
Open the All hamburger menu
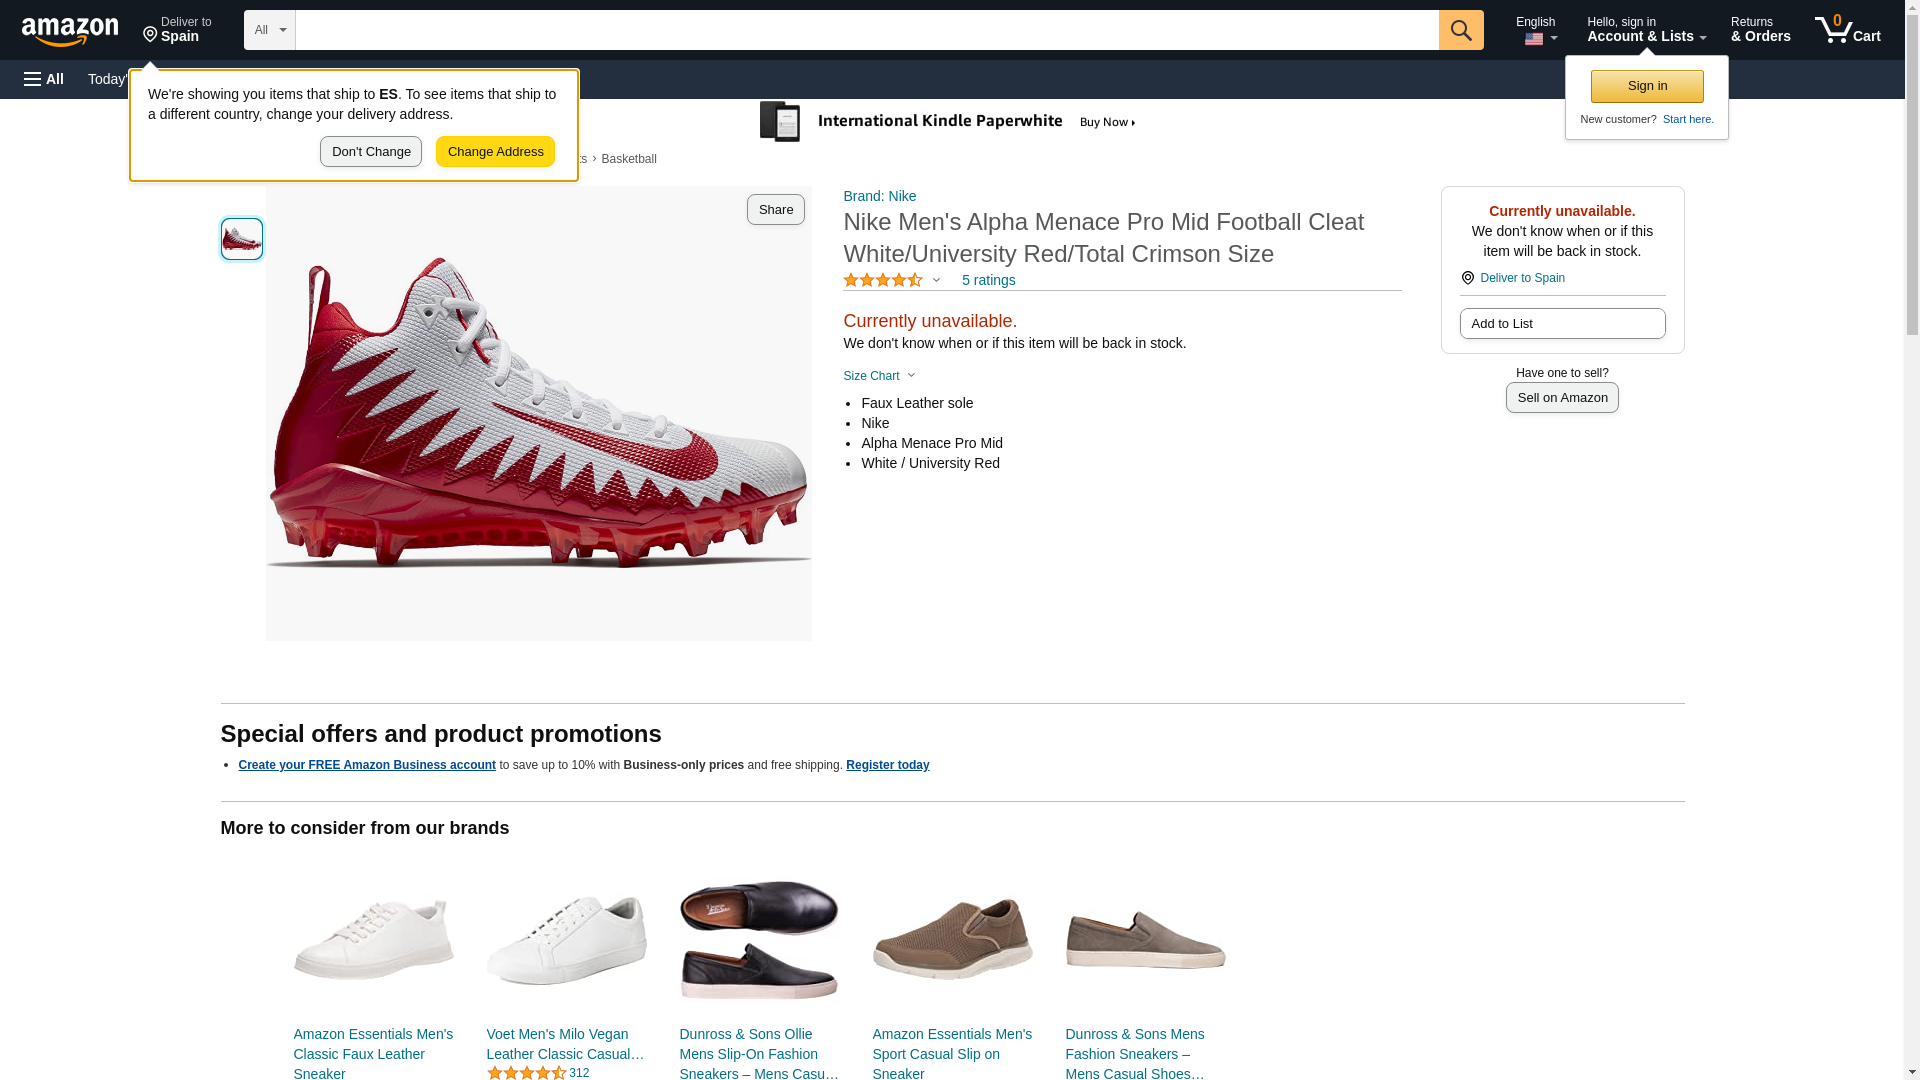(x=44, y=79)
